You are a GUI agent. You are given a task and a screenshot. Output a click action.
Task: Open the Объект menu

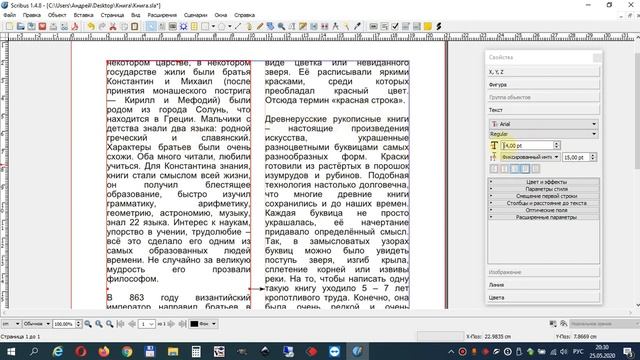click(57, 15)
